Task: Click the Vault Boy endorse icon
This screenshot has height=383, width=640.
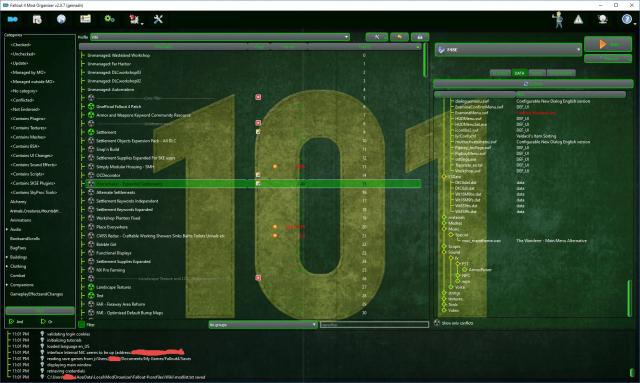Action: [x=557, y=19]
